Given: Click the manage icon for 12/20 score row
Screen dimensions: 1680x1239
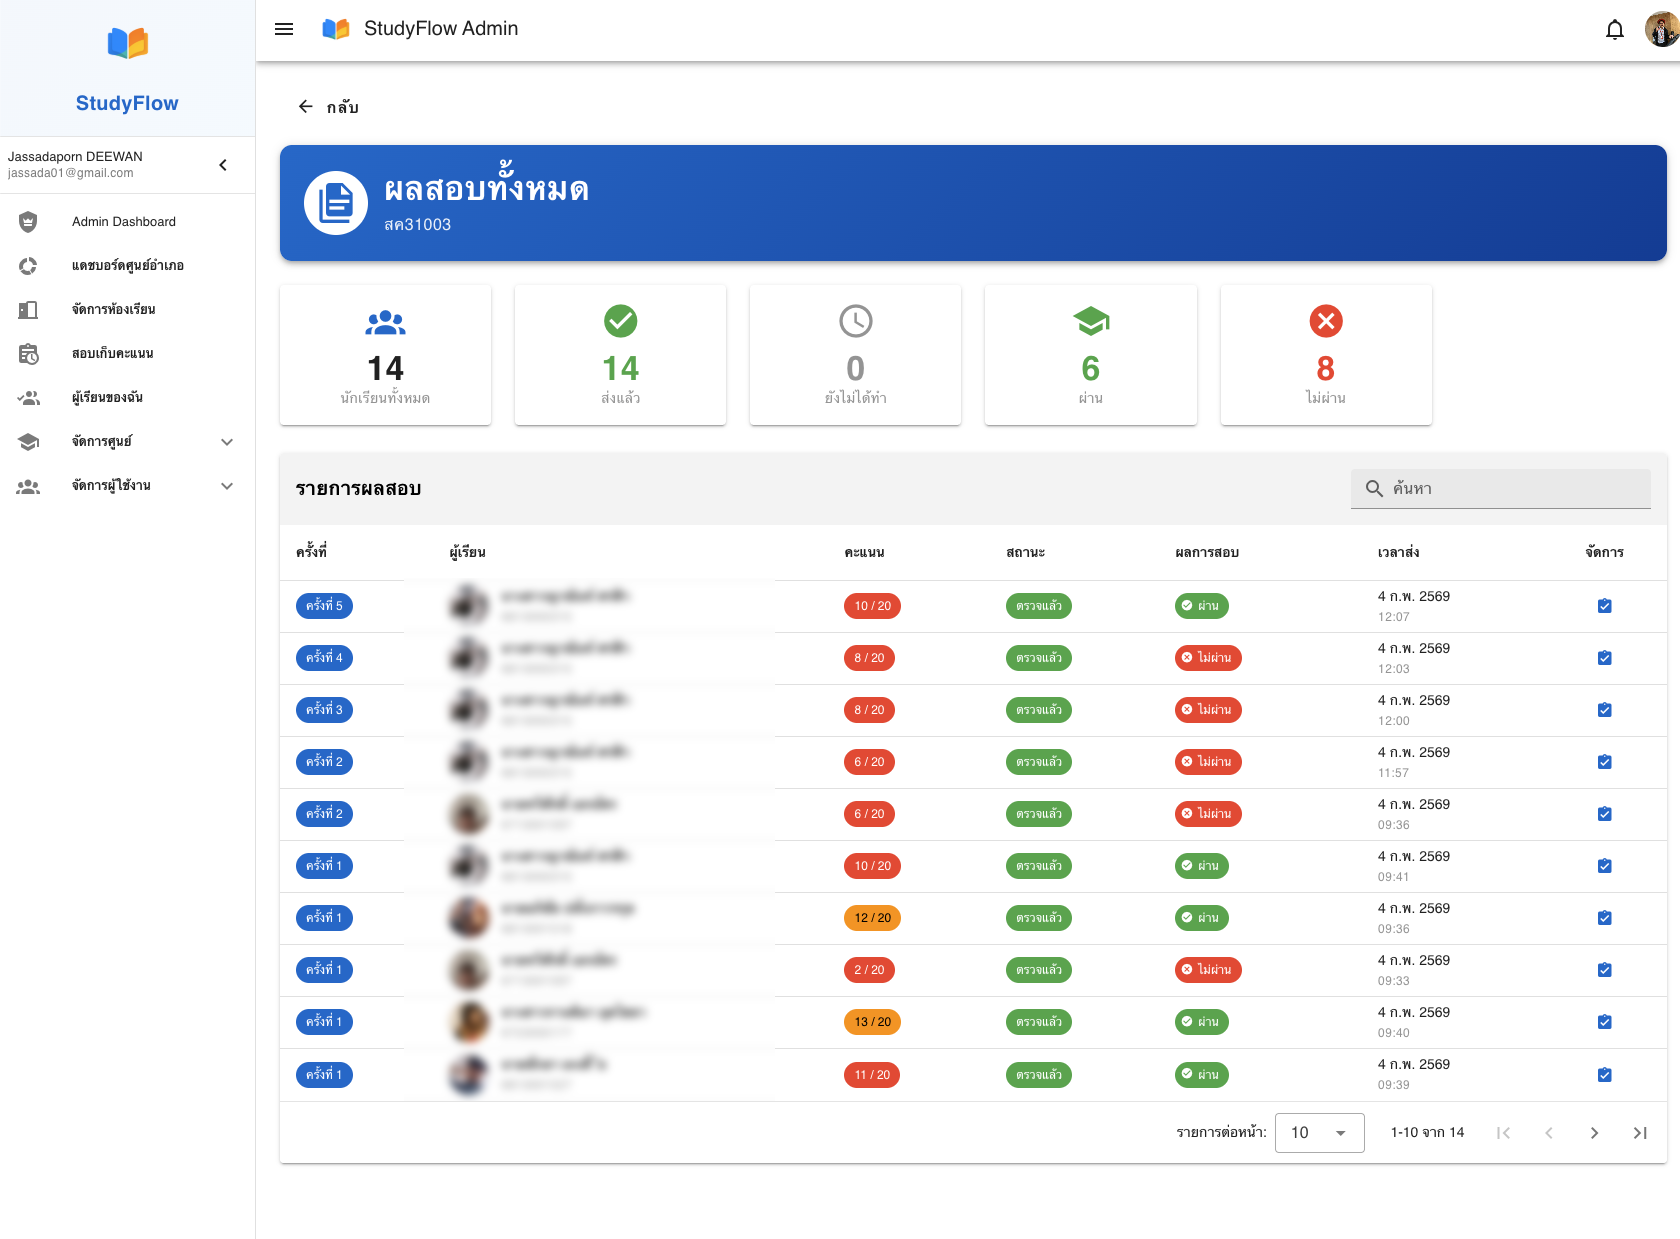Looking at the screenshot, I should pyautogui.click(x=1604, y=918).
